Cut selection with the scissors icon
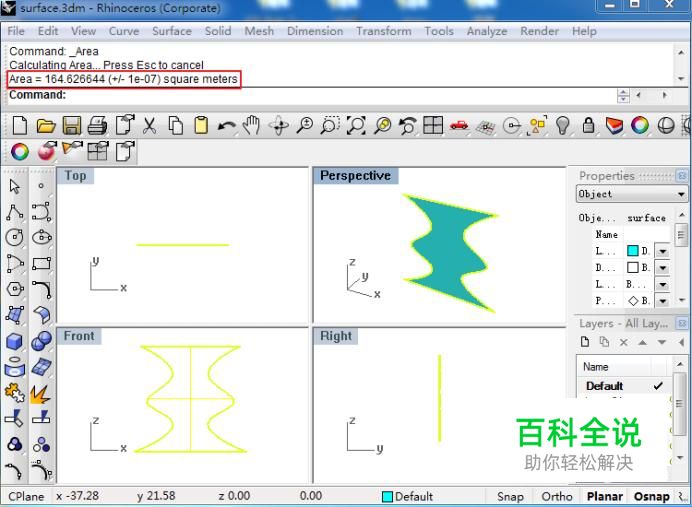692x507 pixels. (150, 126)
